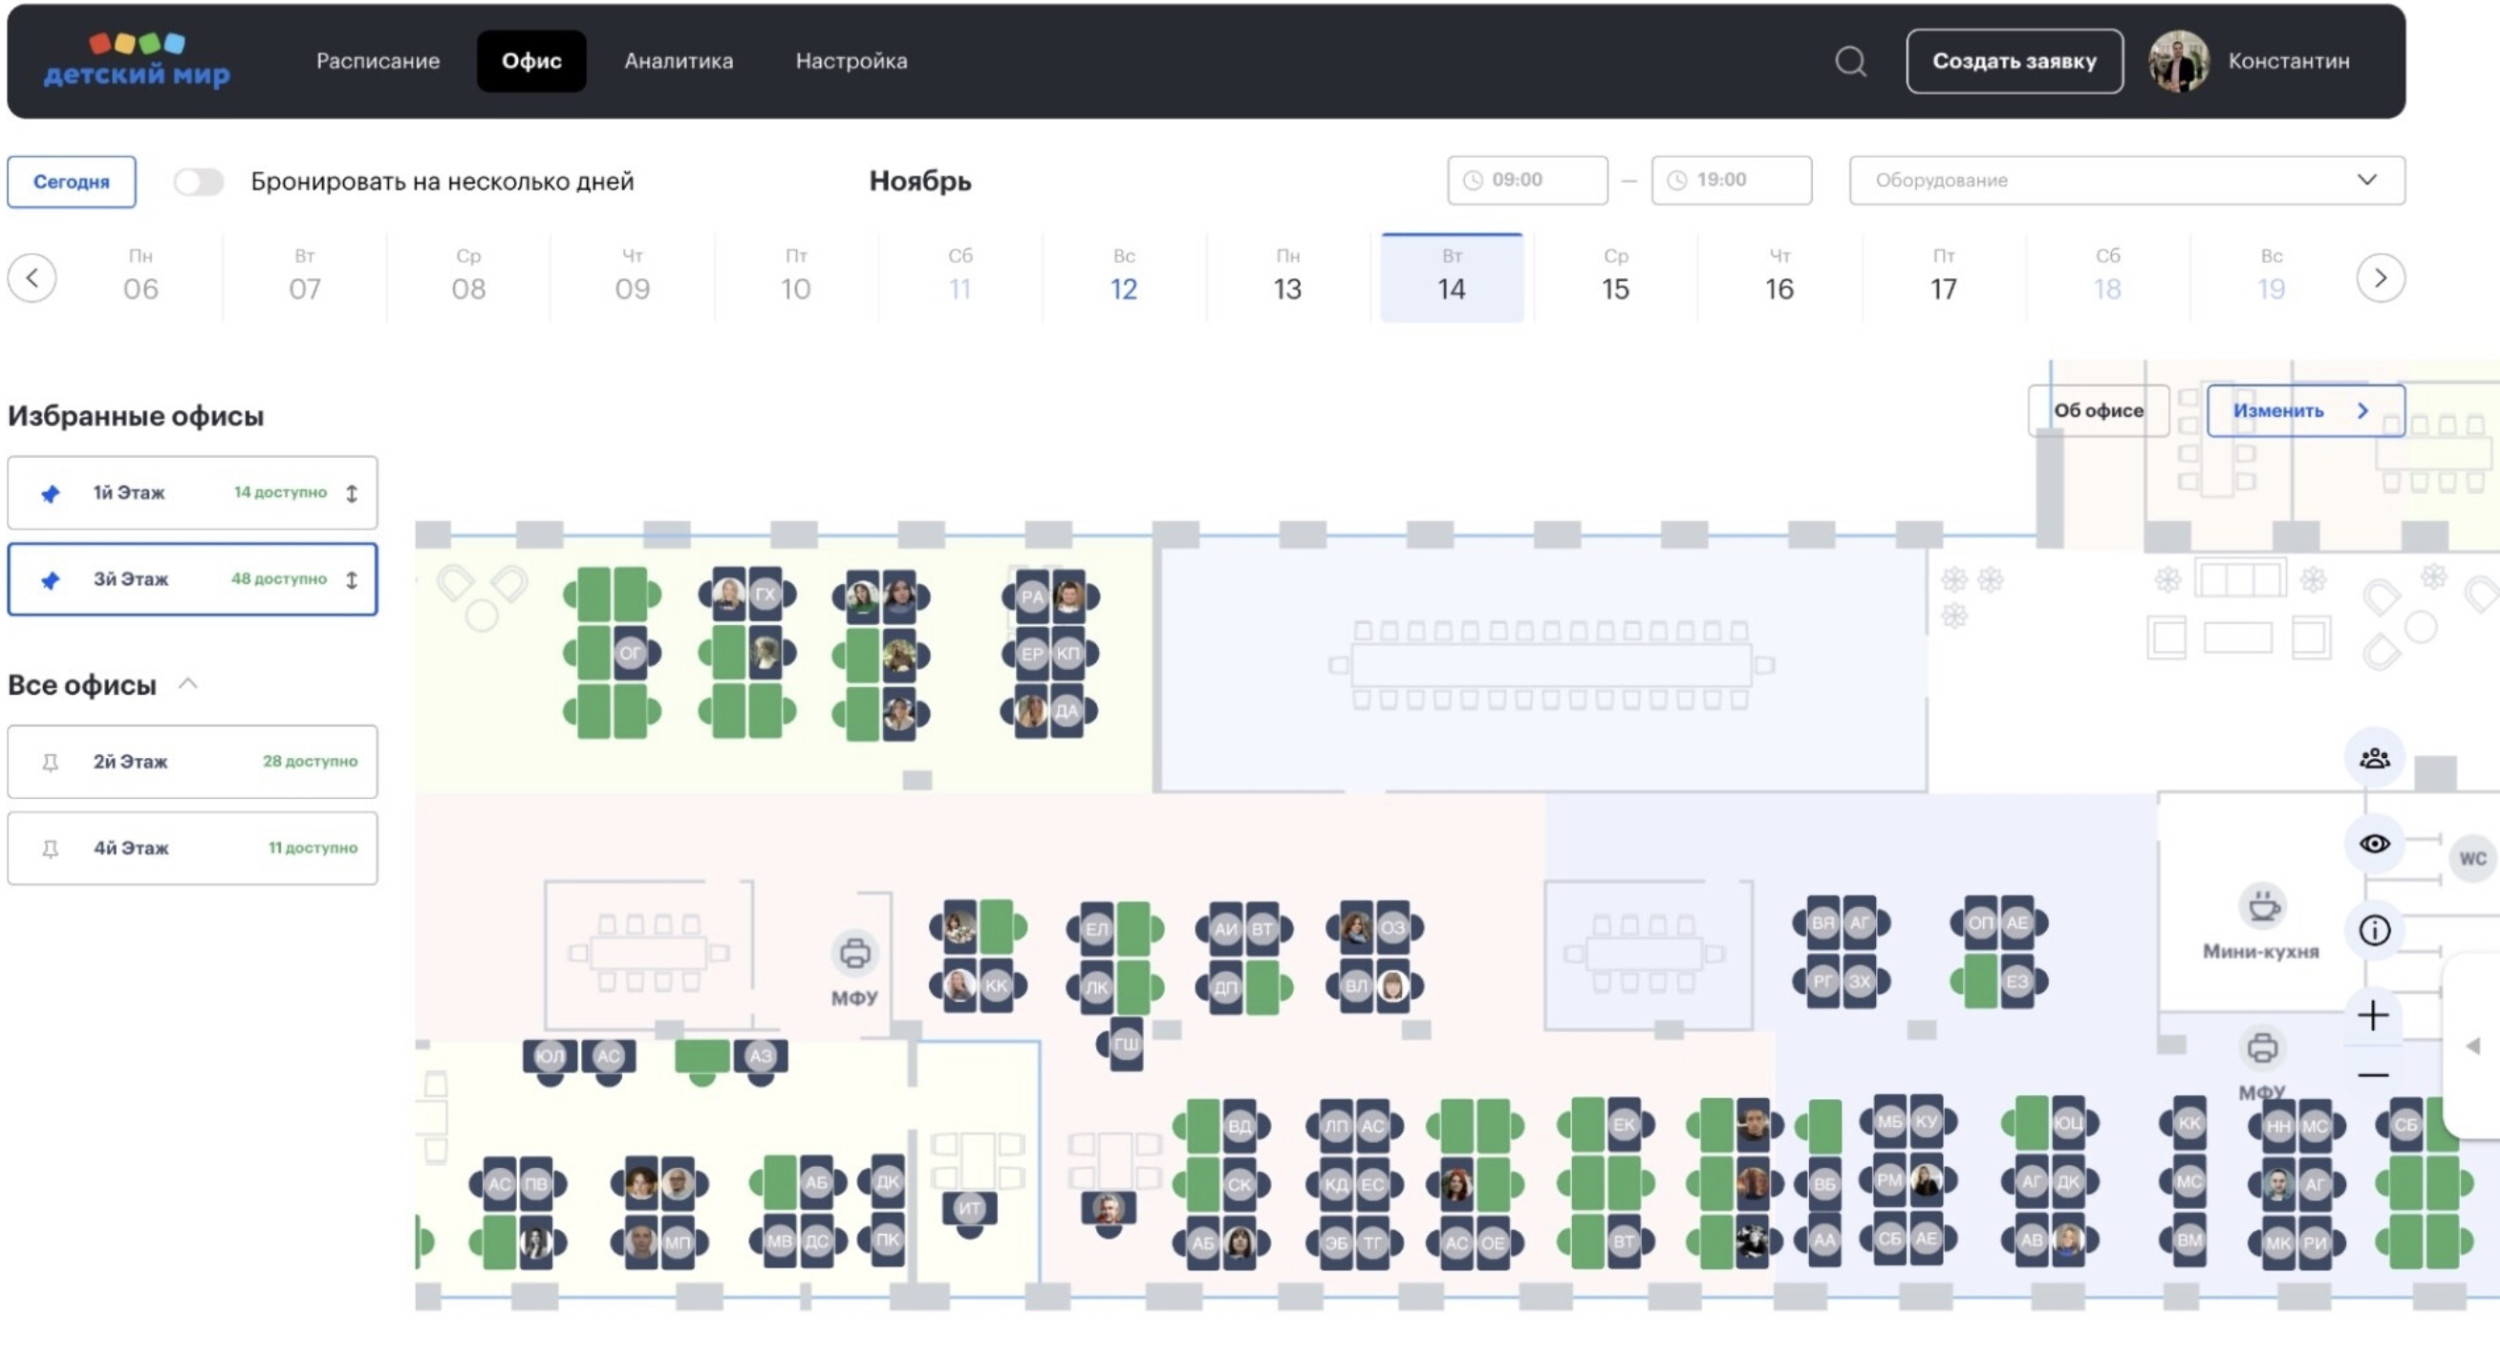Enable booking for several days toggle
The image size is (2500, 1361).
point(198,182)
